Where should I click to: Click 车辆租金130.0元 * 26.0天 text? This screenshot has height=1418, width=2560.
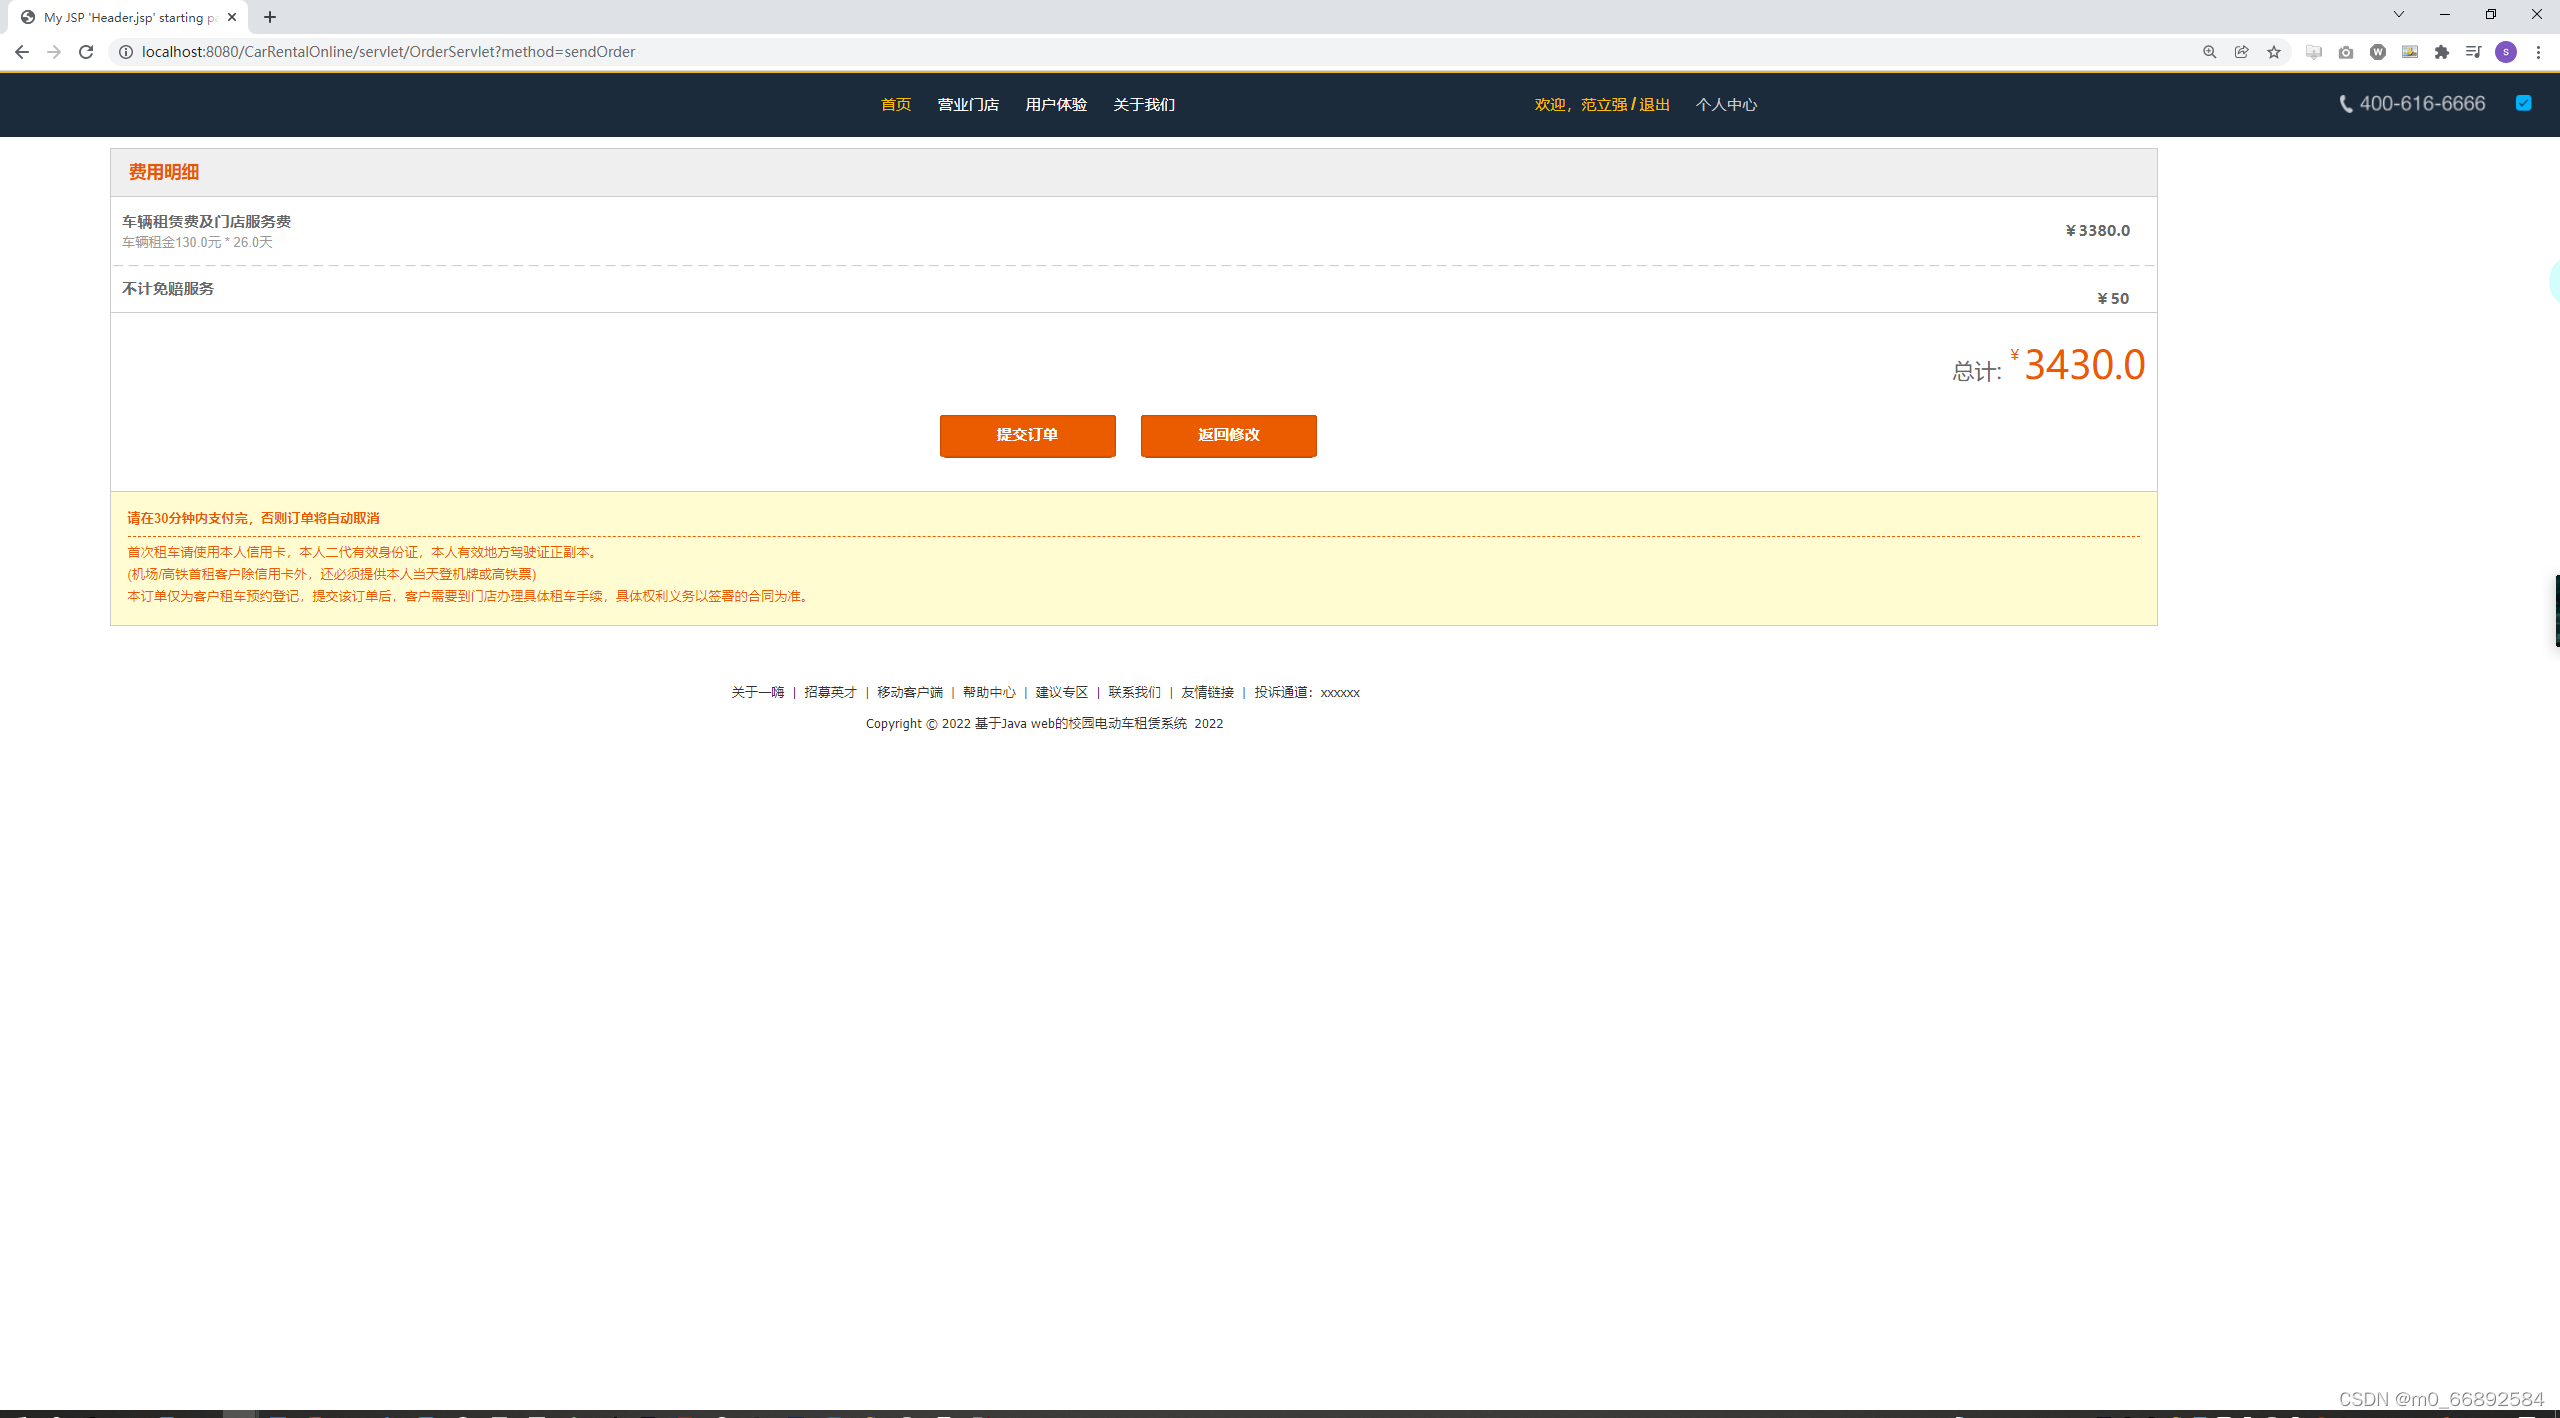197,243
